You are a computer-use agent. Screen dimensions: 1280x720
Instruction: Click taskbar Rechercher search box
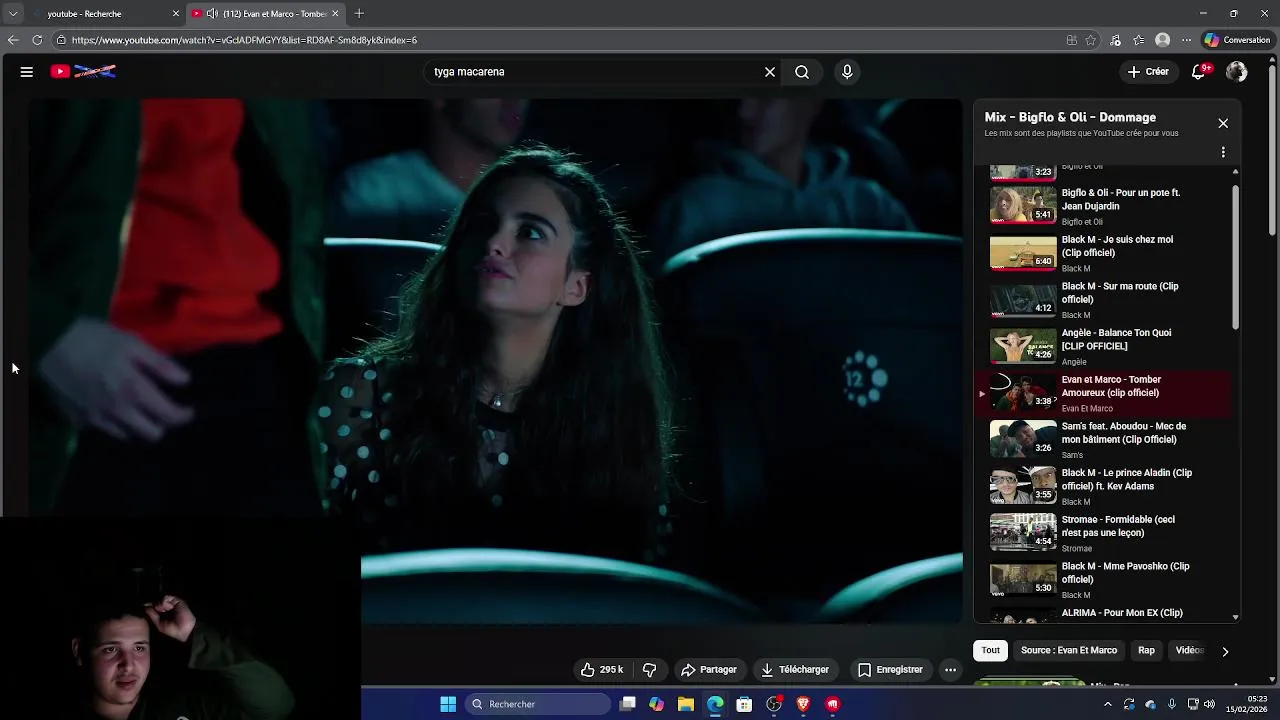click(x=538, y=704)
